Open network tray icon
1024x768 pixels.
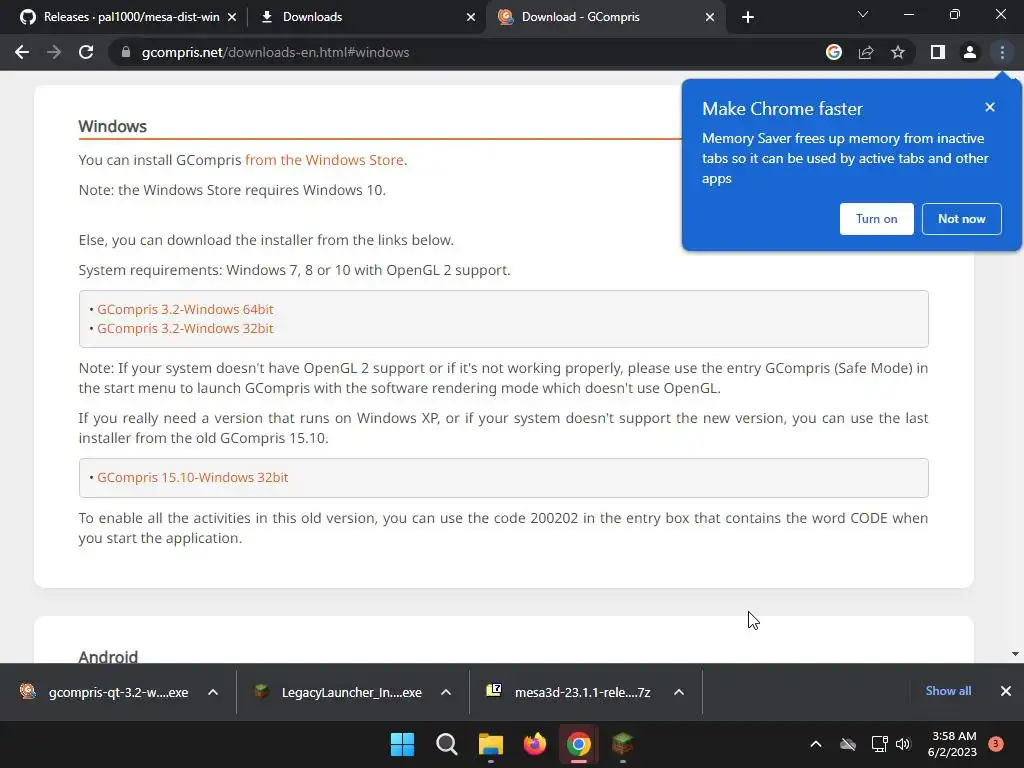click(x=879, y=744)
